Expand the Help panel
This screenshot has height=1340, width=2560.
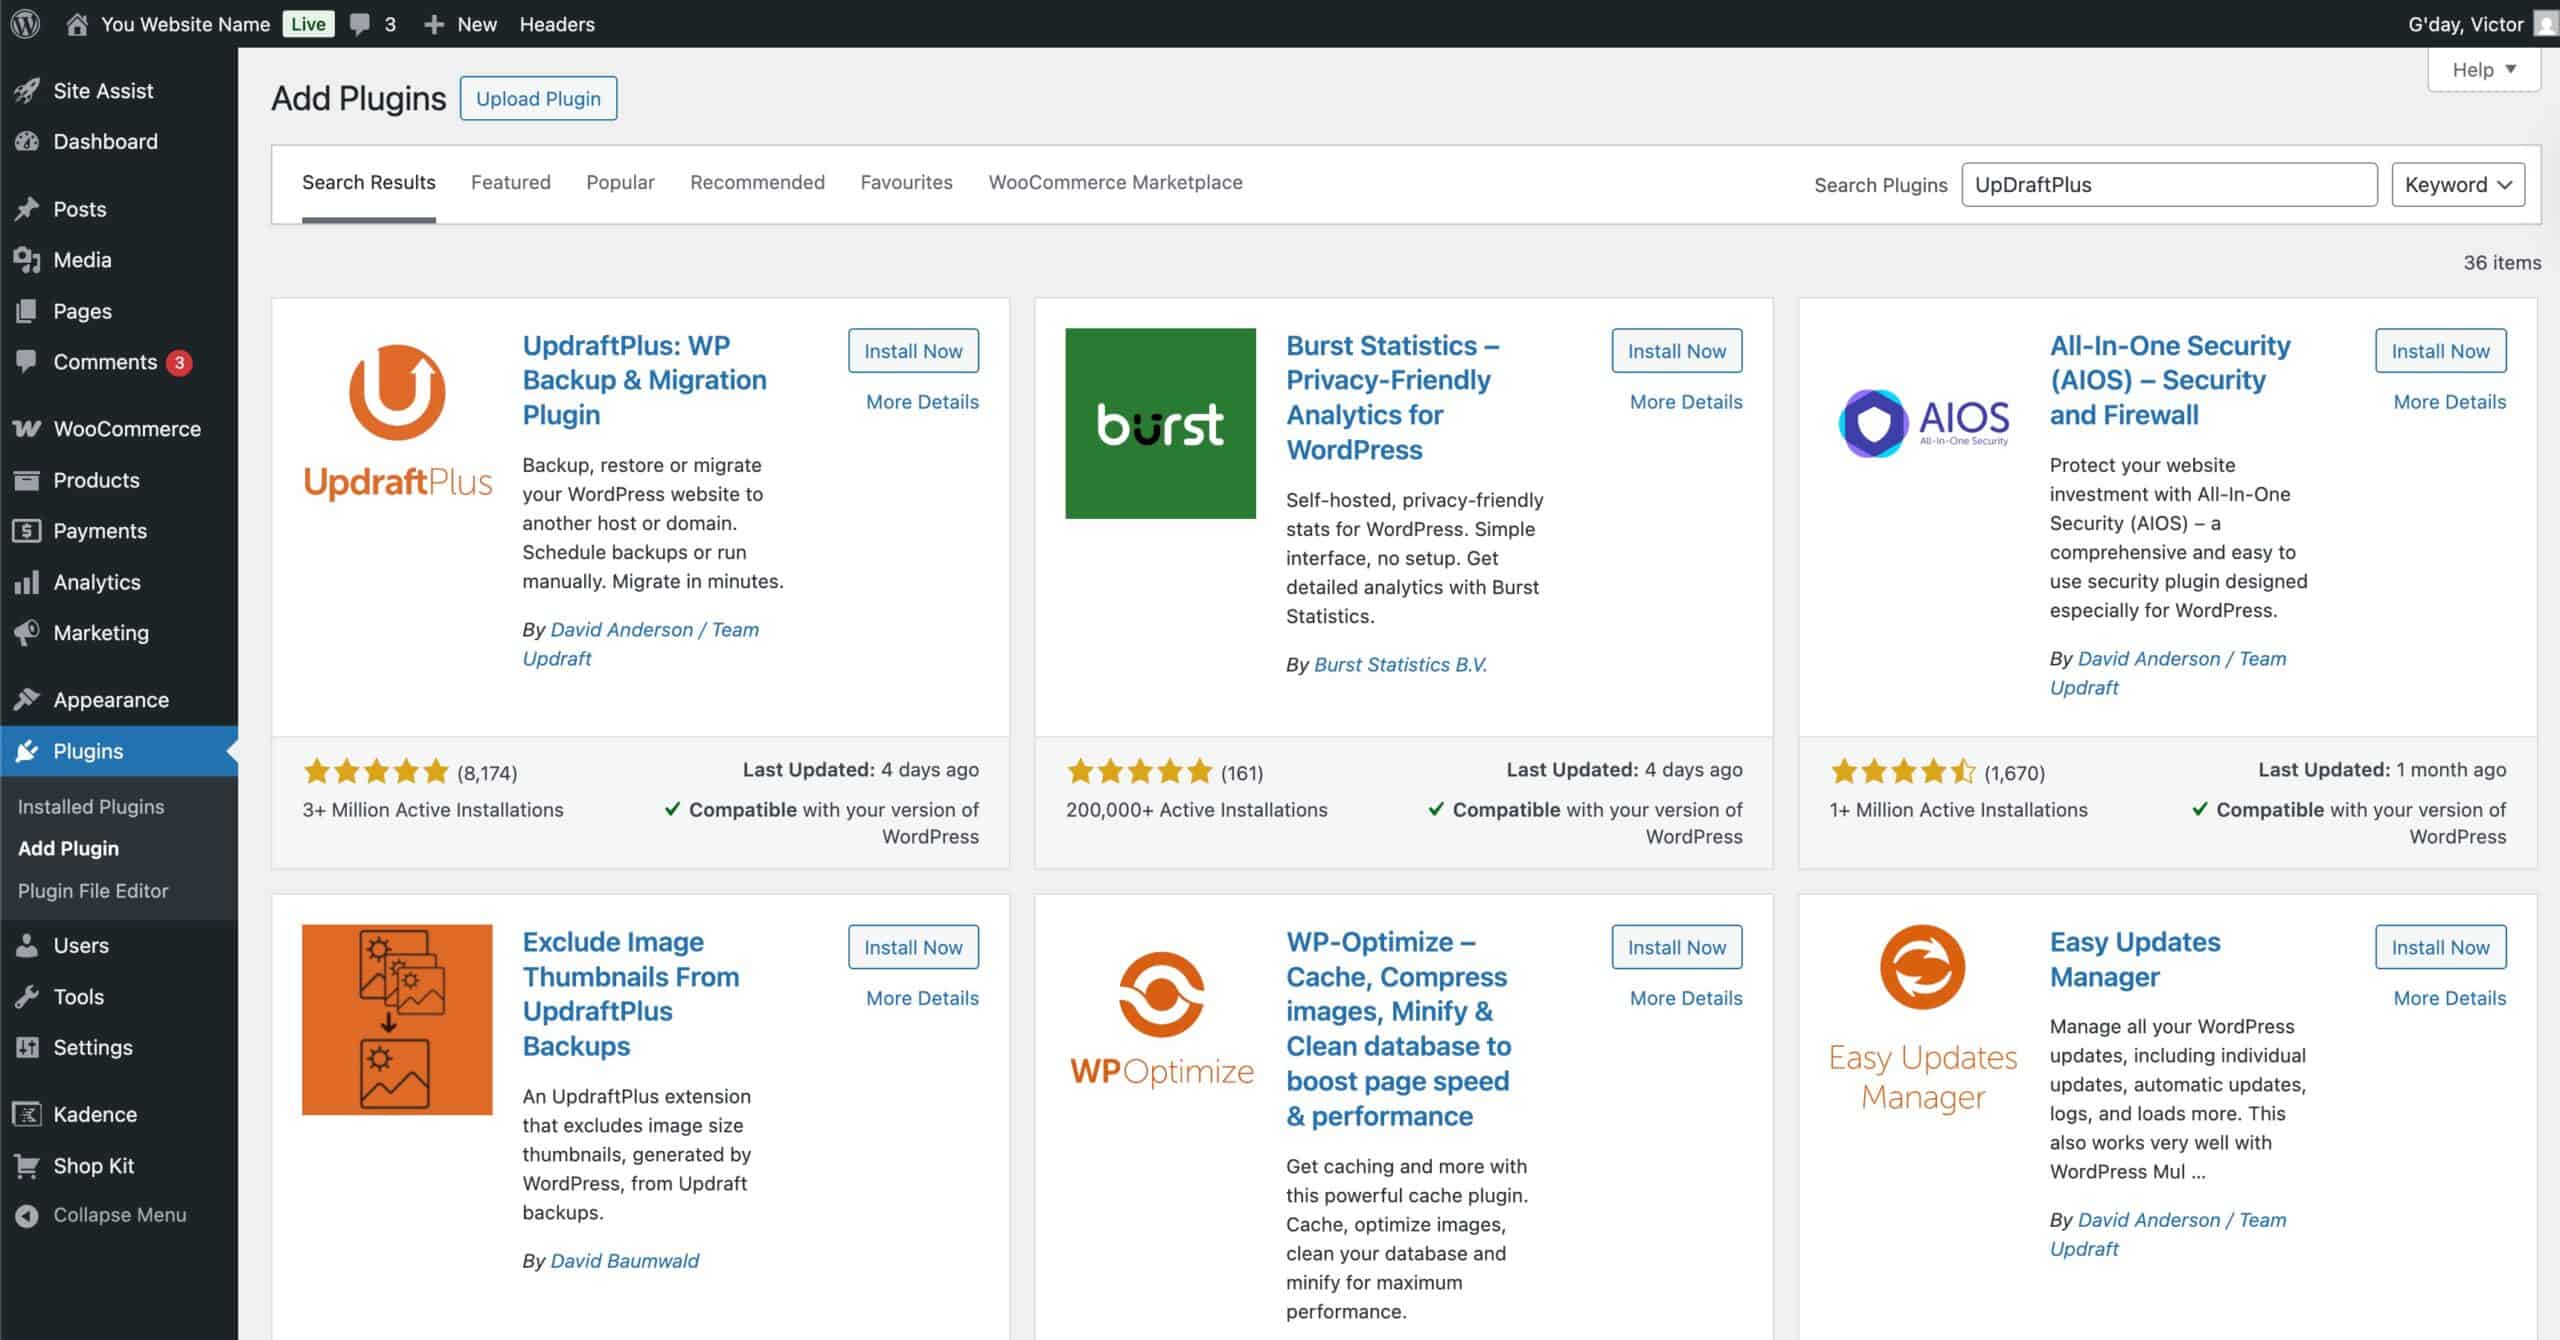(2483, 70)
